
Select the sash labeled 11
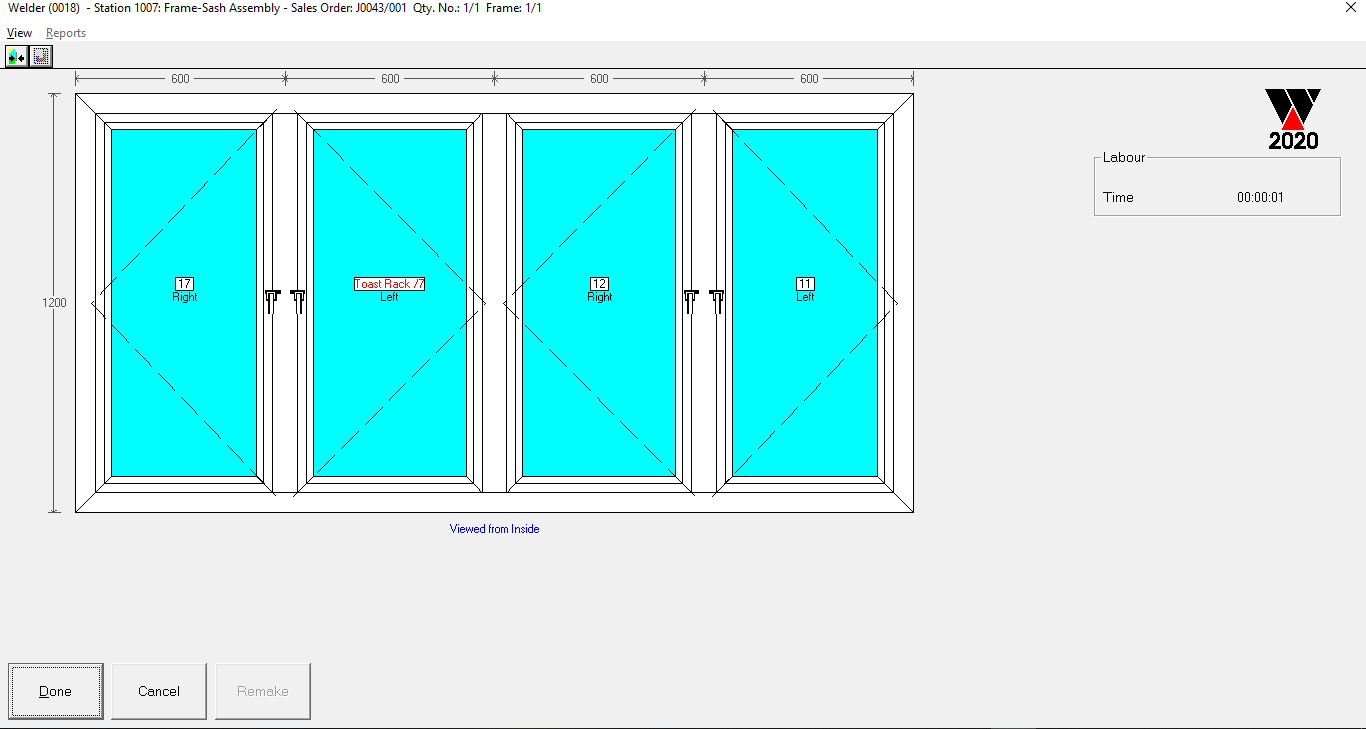pos(805,284)
